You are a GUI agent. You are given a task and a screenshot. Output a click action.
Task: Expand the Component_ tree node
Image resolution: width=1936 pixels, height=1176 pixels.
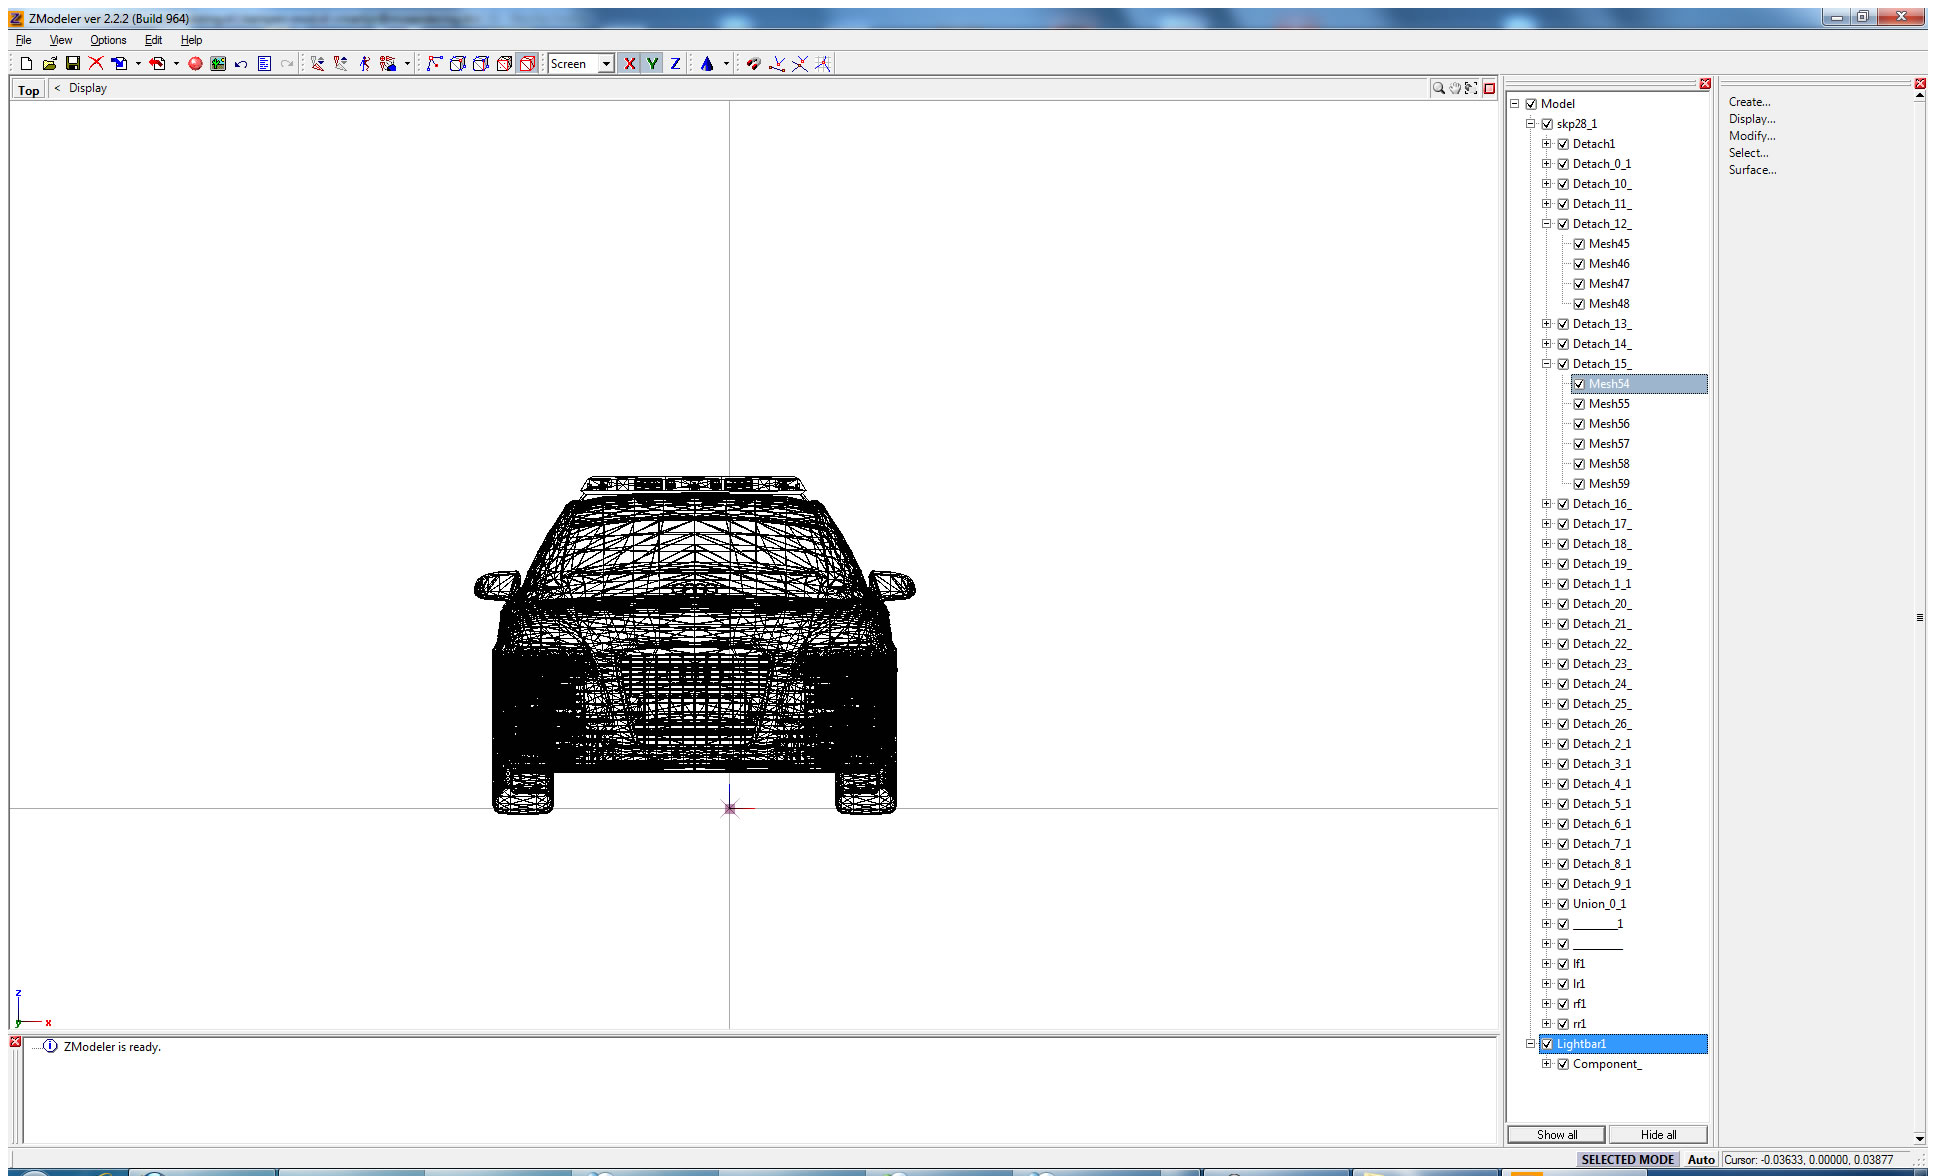(1546, 1064)
